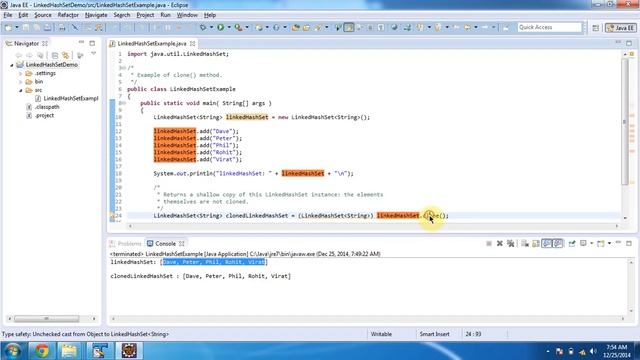The image size is (640, 360).
Task: Toggle Show Console on standard out change
Action: click(x=547, y=244)
